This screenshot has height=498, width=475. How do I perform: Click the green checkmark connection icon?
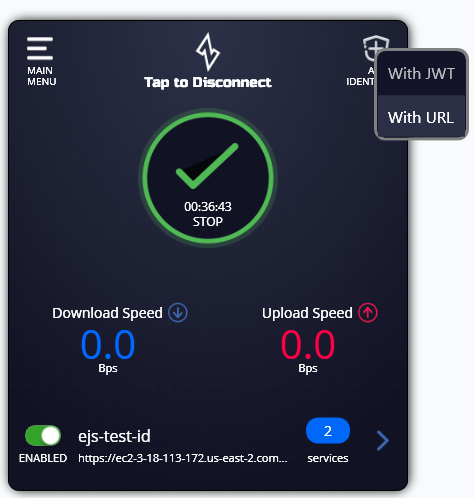[207, 166]
